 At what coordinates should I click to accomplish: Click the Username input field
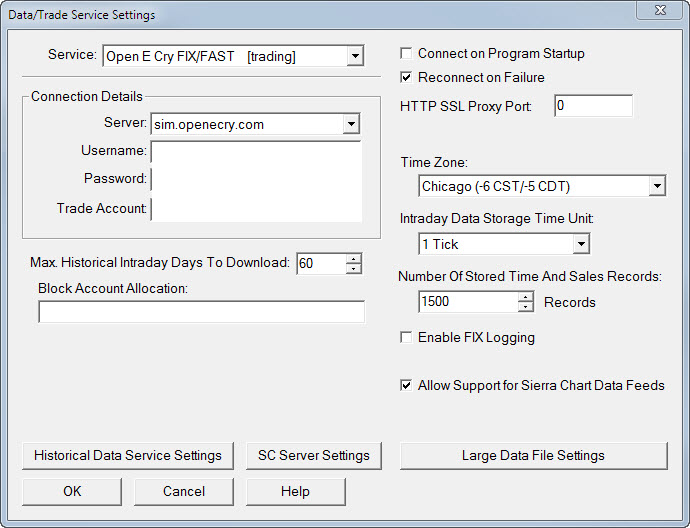(x=255, y=151)
